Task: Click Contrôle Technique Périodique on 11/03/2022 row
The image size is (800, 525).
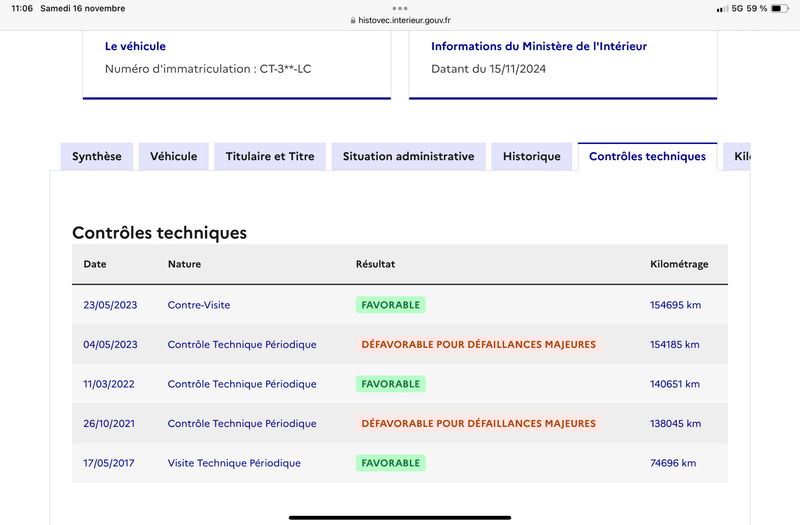Action: 242,384
